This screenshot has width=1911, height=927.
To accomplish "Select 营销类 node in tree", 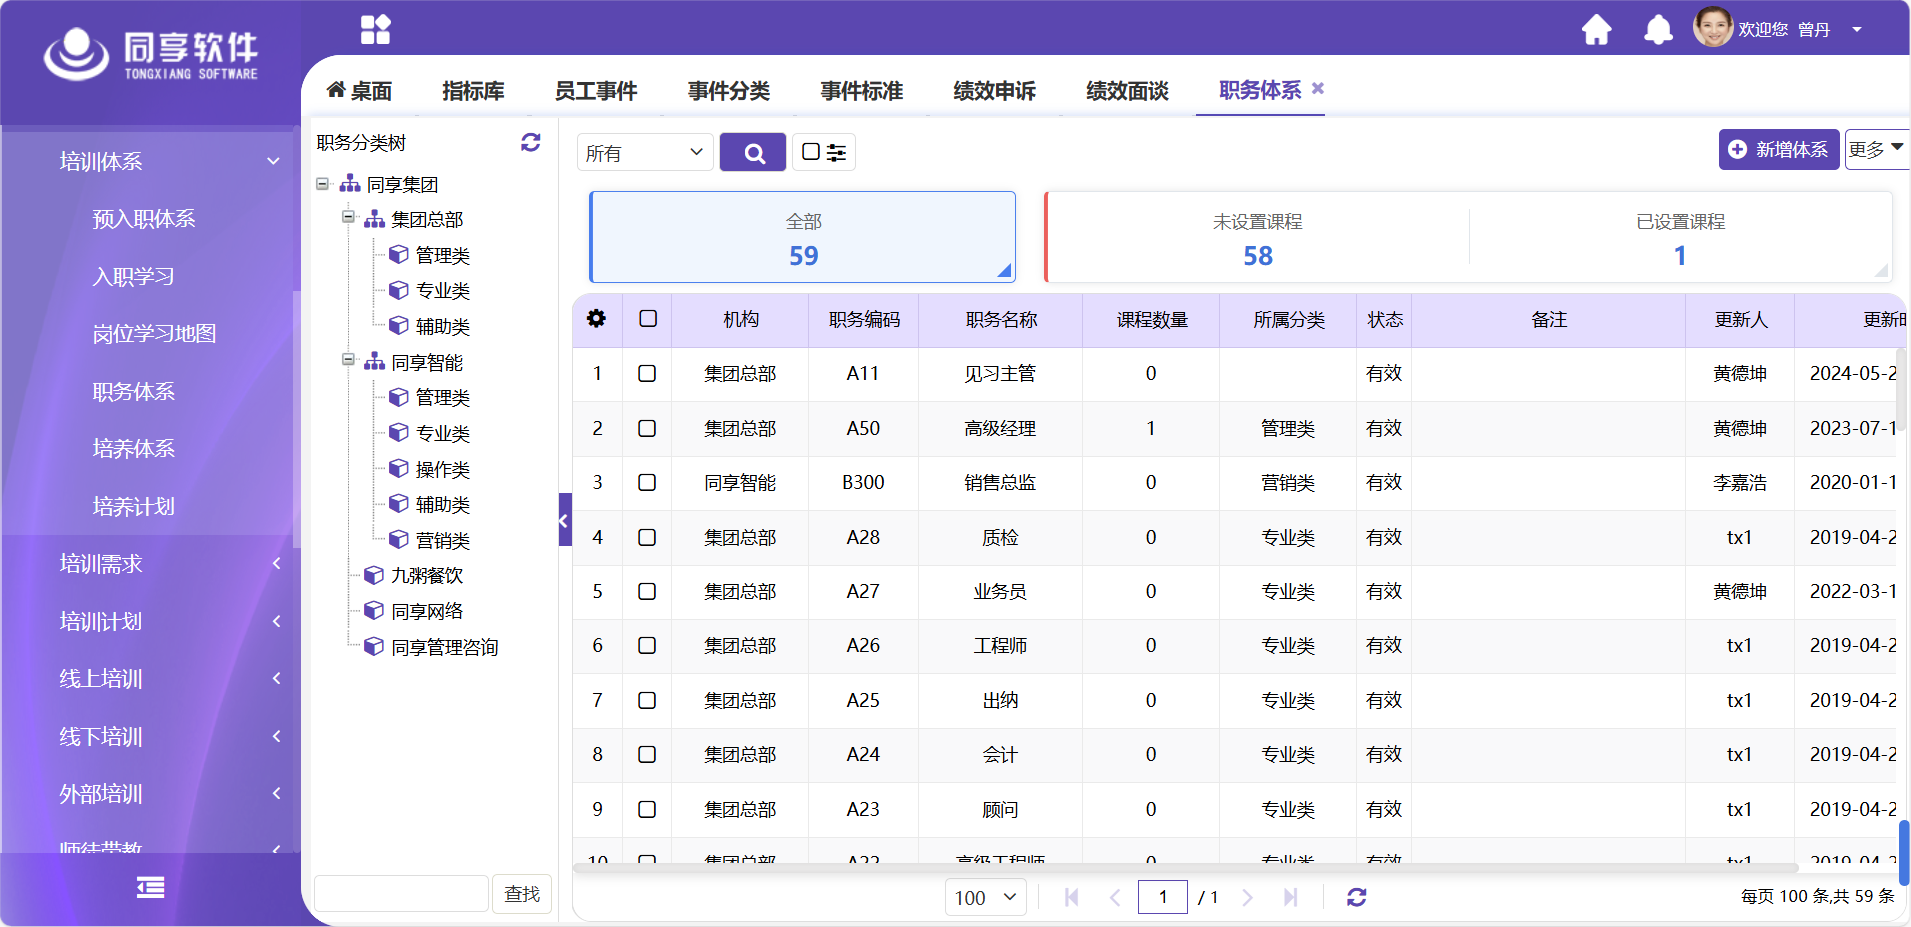I will pyautogui.click(x=442, y=541).
